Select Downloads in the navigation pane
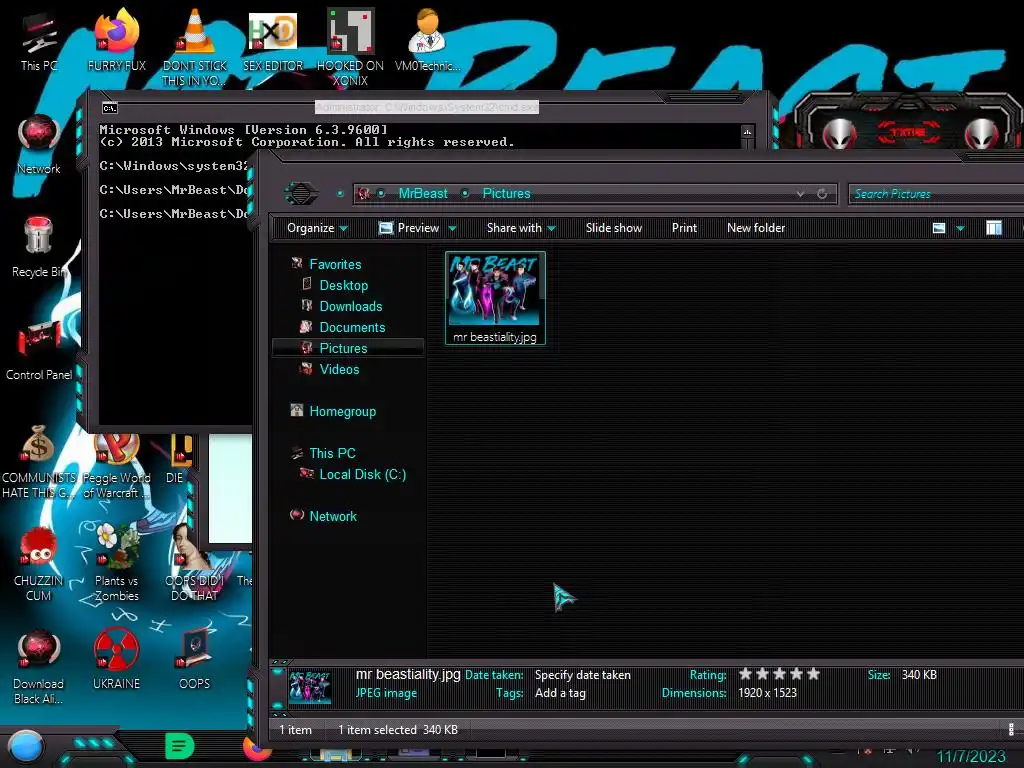 (351, 306)
